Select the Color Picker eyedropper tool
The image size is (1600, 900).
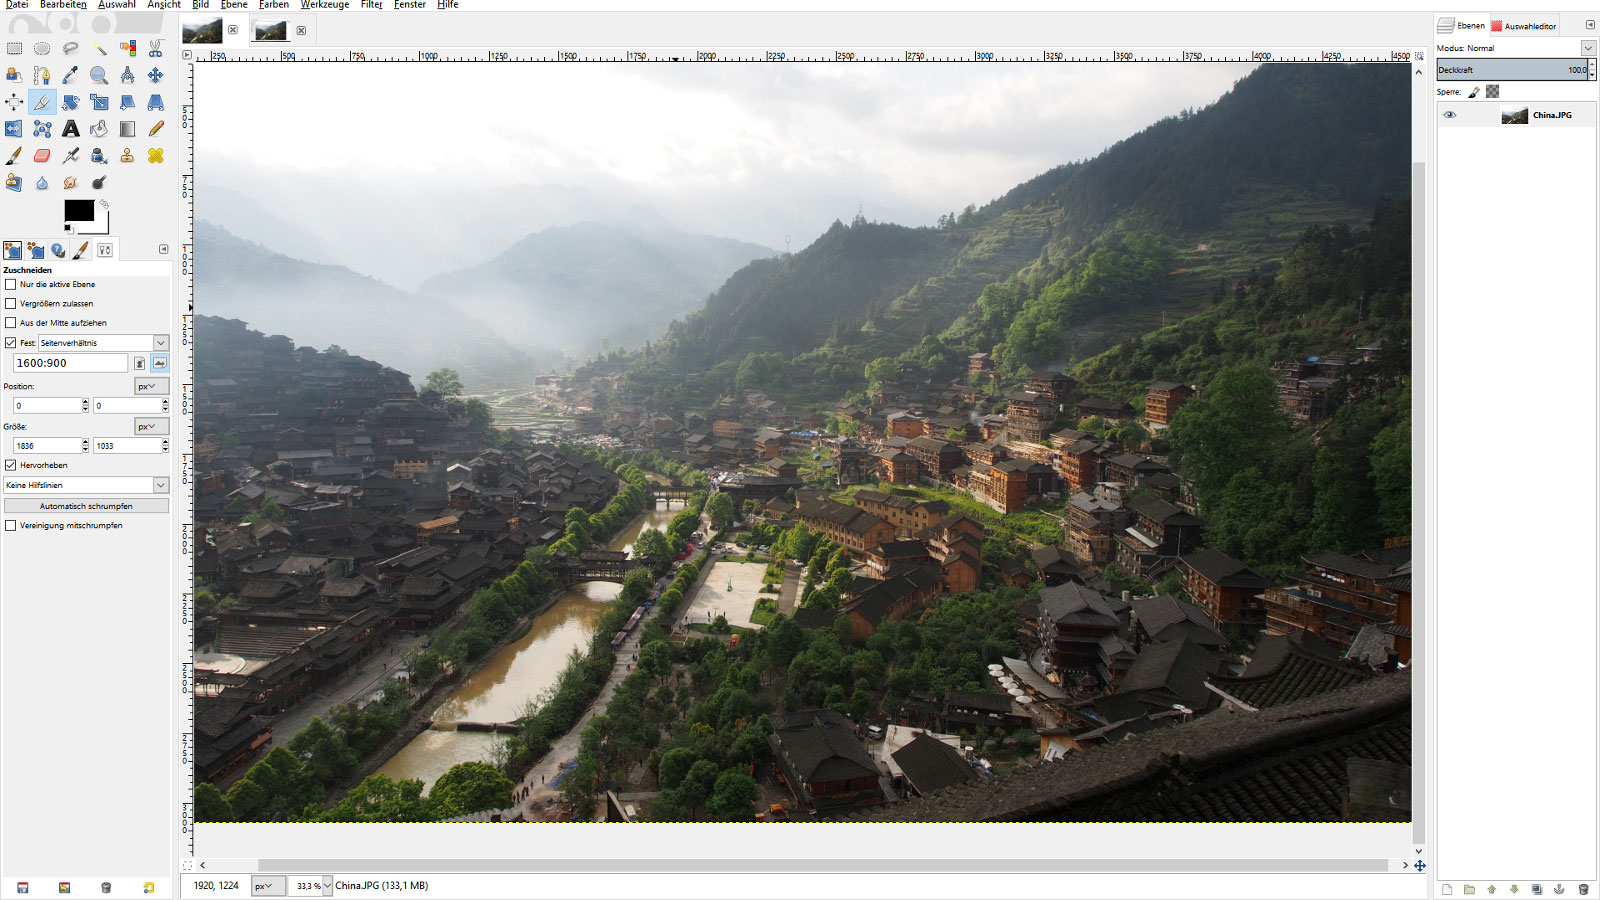(x=70, y=75)
